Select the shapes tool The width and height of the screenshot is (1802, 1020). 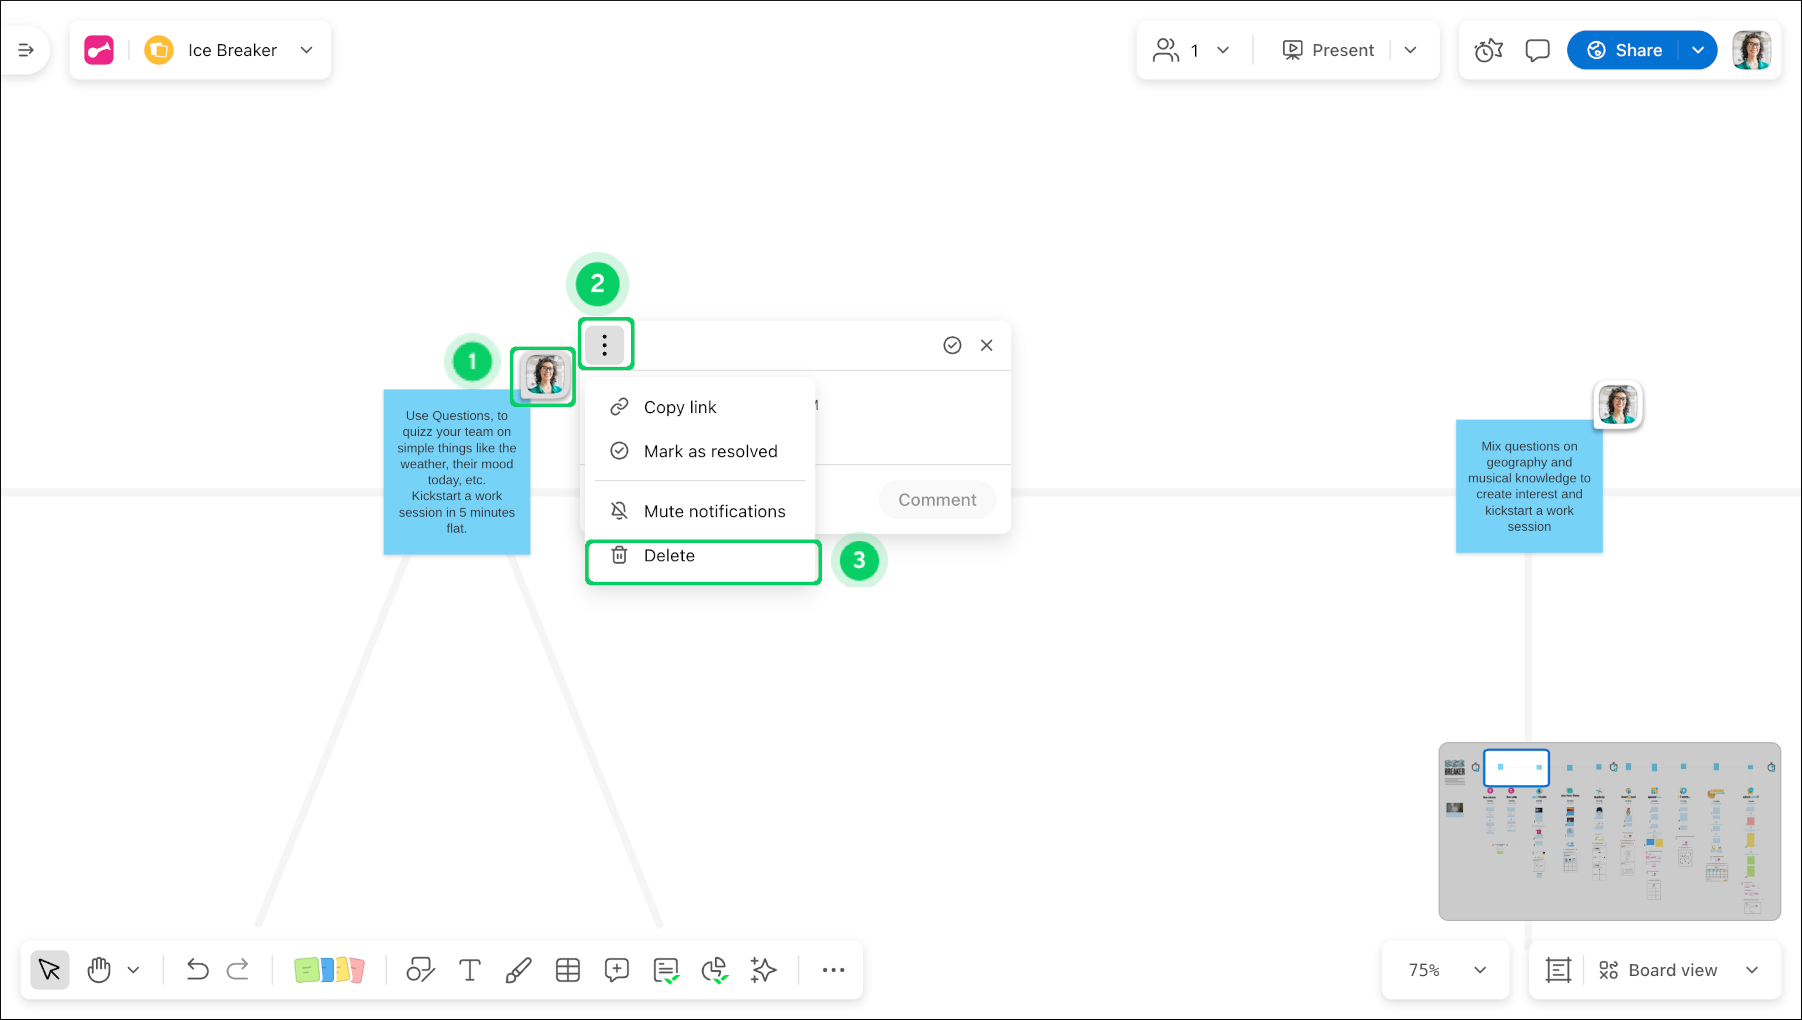(x=420, y=970)
